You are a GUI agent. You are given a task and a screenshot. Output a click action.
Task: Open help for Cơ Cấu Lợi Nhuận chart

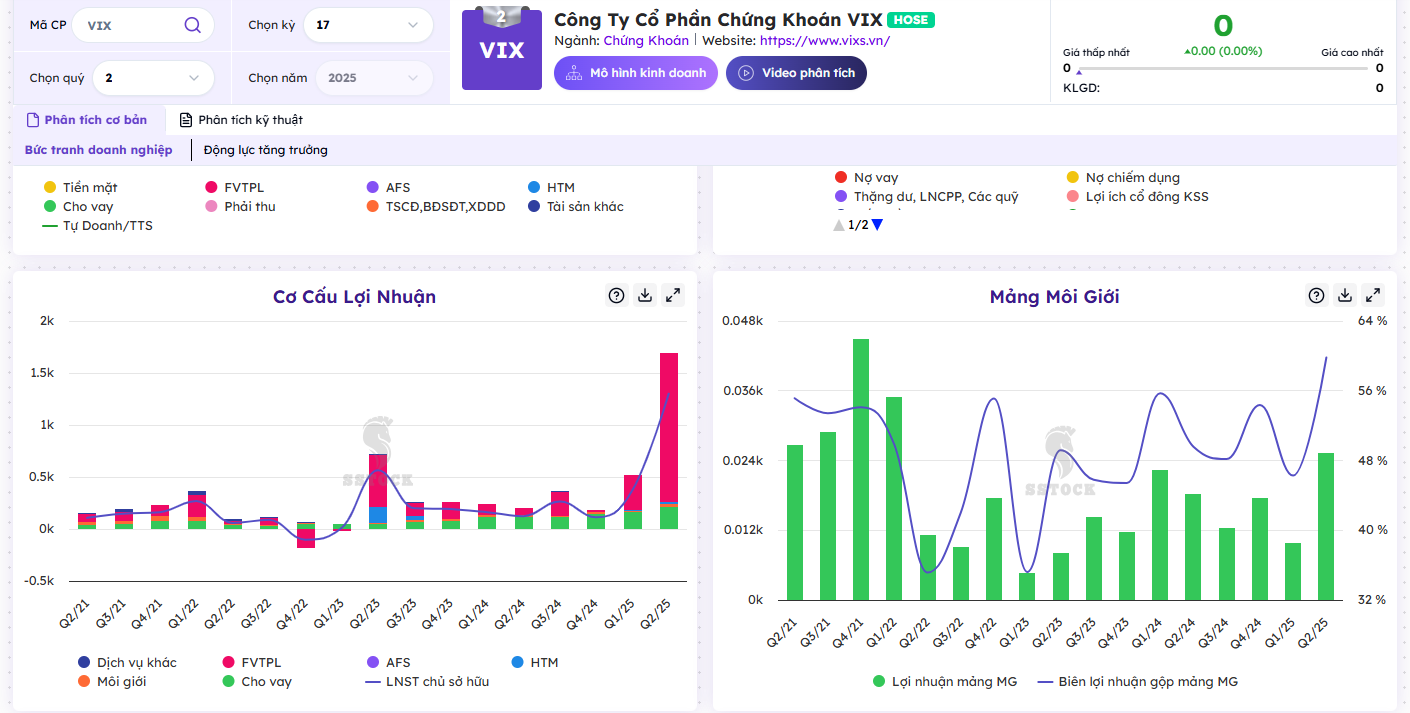click(616, 295)
